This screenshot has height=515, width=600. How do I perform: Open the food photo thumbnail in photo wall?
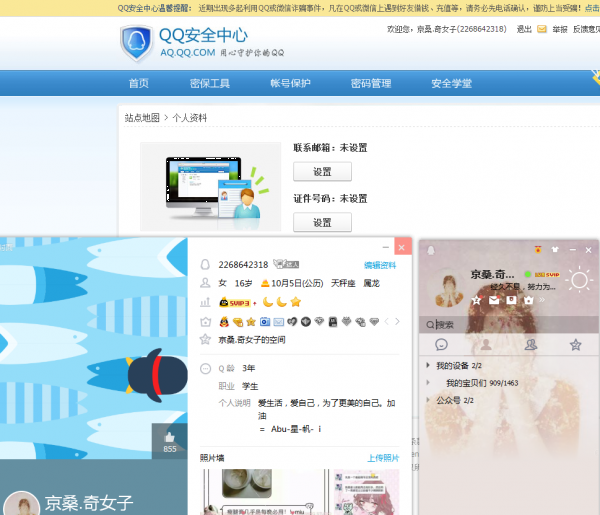coord(264,492)
